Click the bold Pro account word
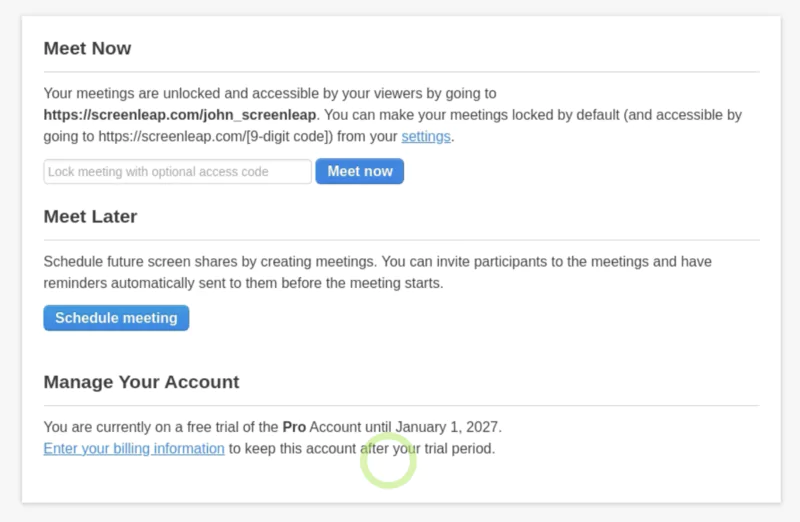This screenshot has width=800, height=522. (294, 427)
